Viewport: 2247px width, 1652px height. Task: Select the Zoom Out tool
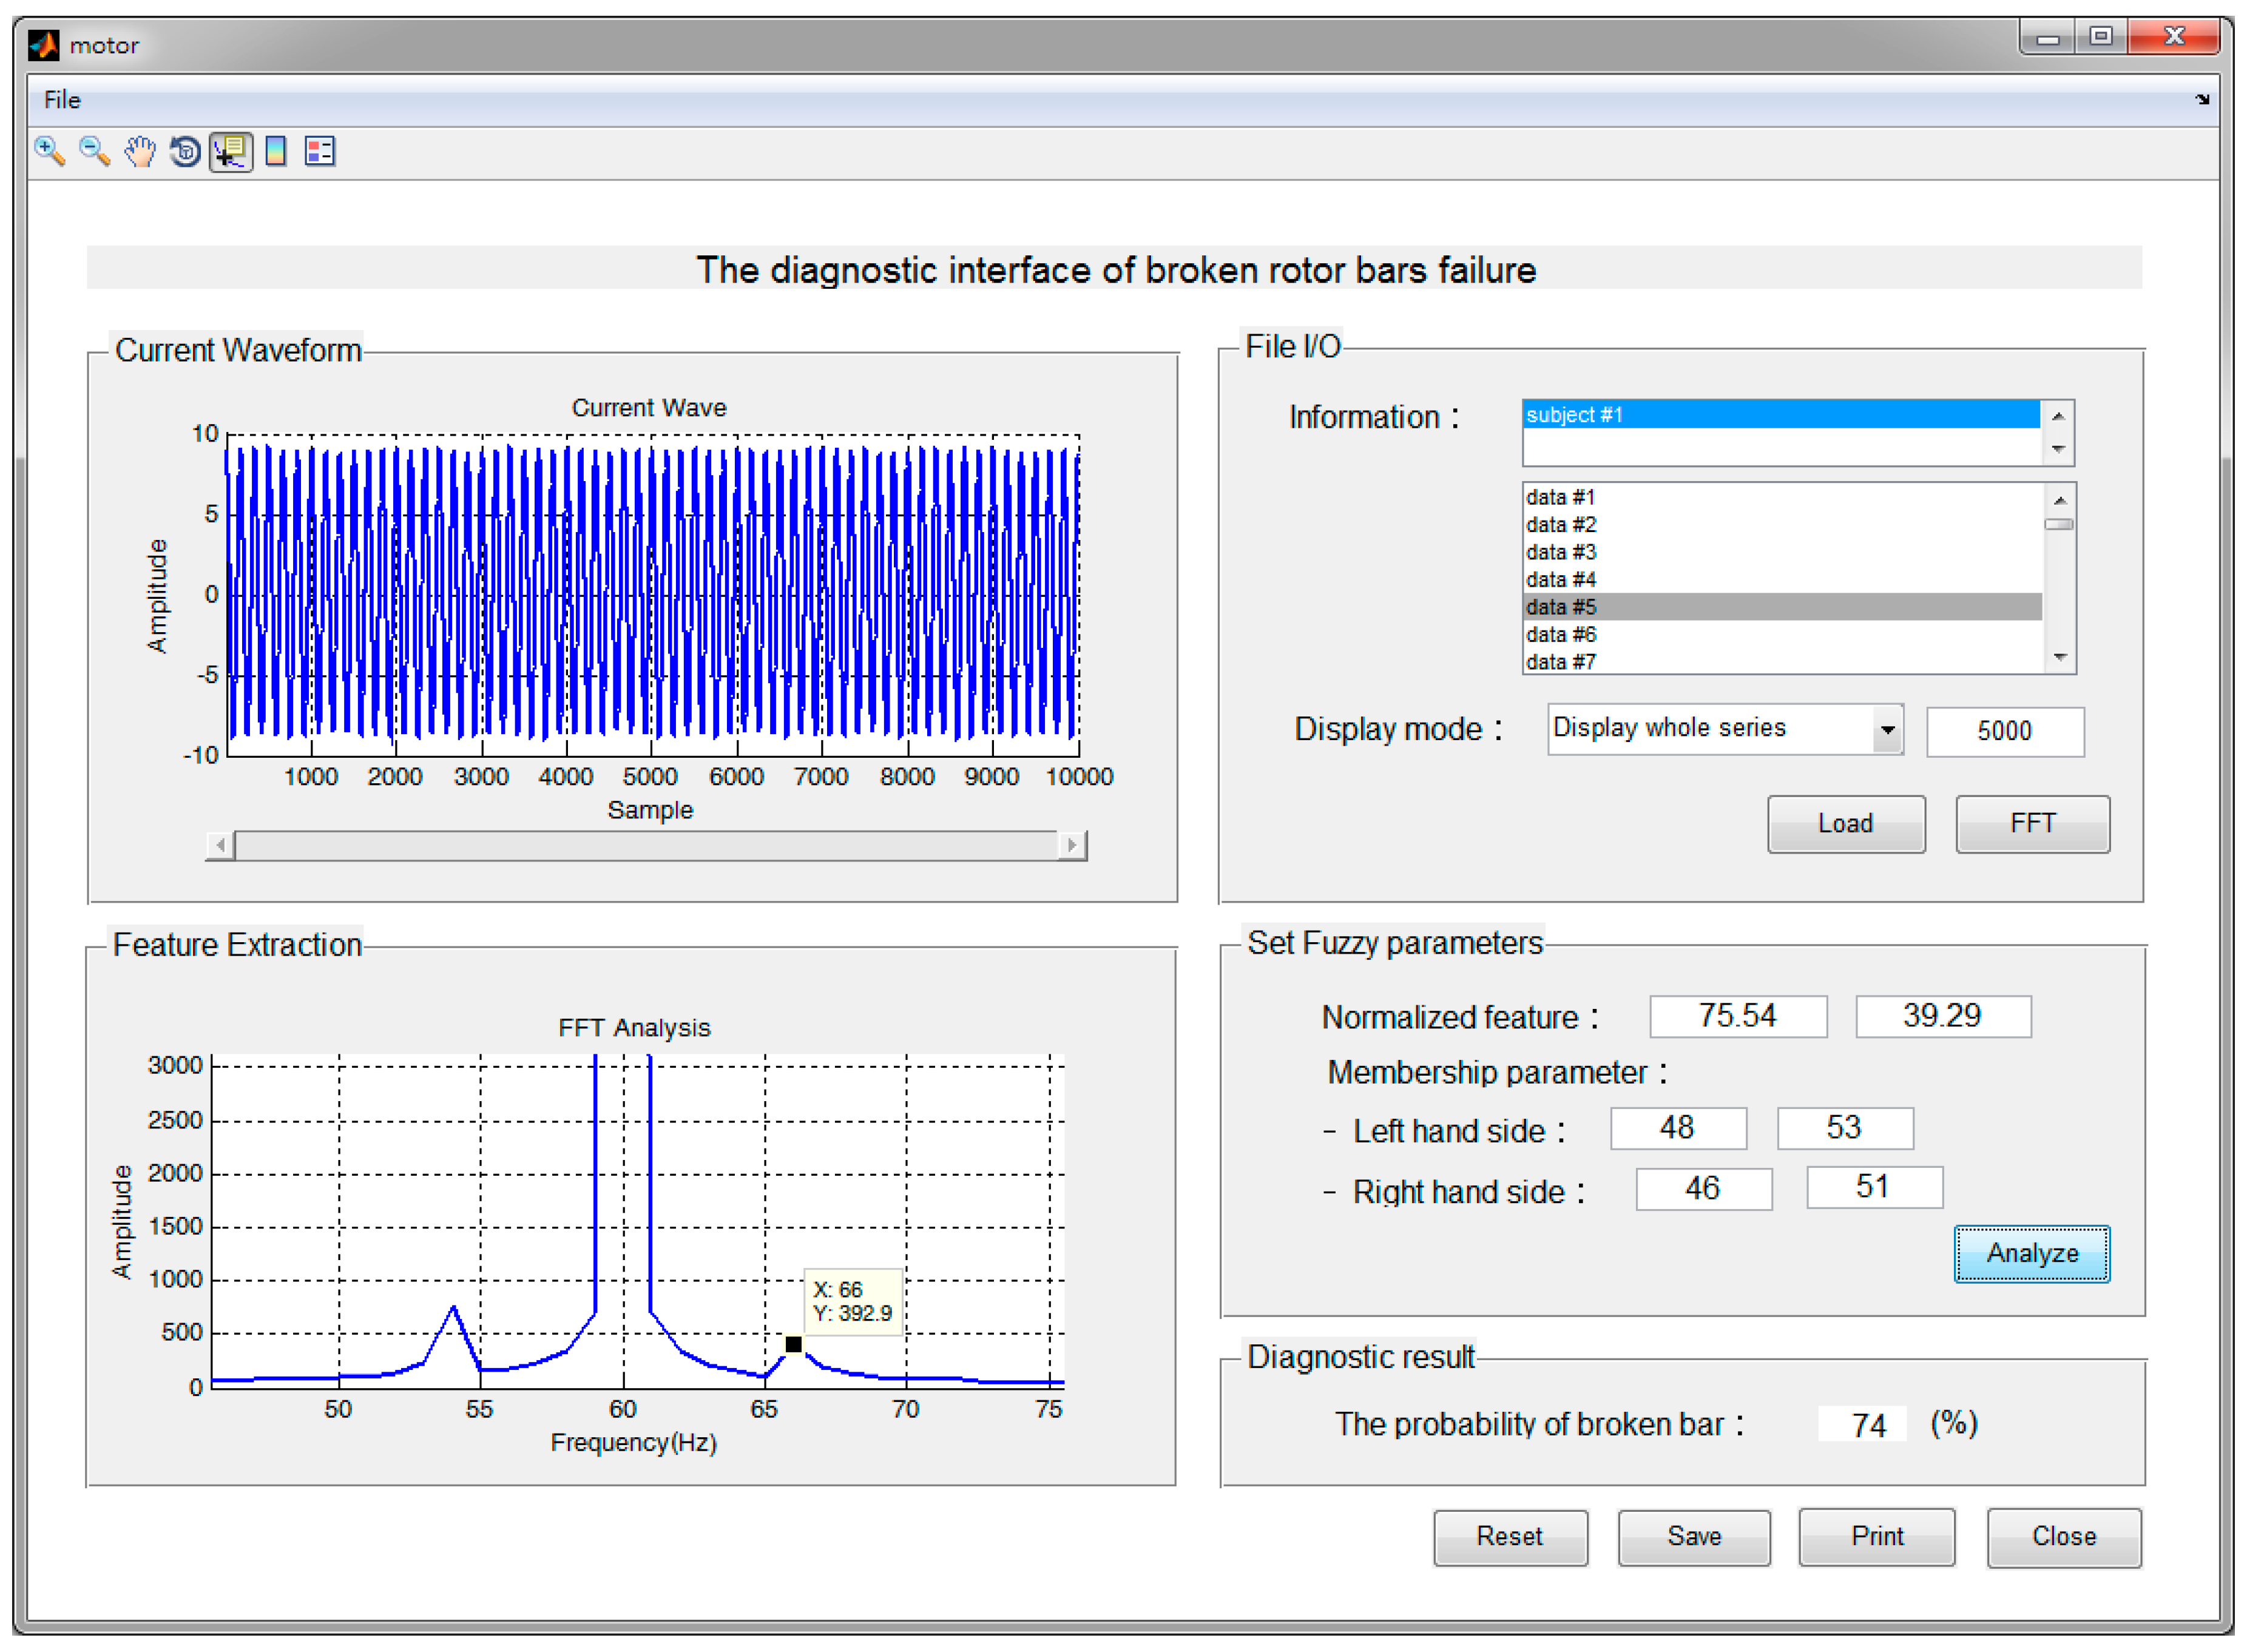click(94, 152)
